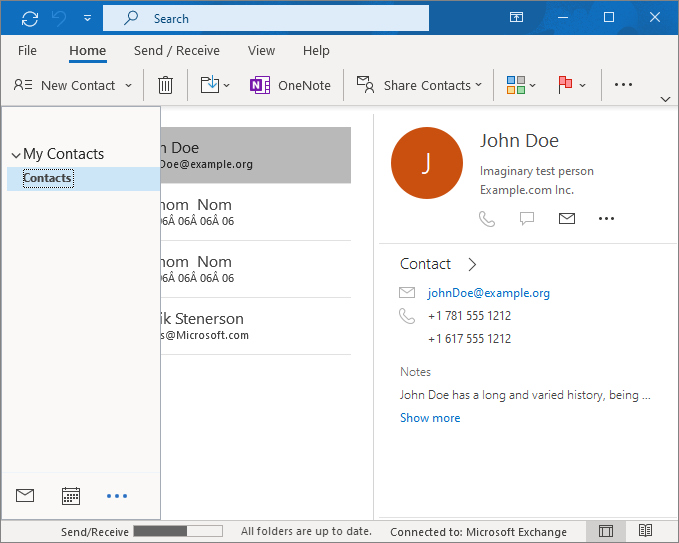Click the orange J avatar for John Doe
This screenshot has width=679, height=543.
[x=427, y=163]
